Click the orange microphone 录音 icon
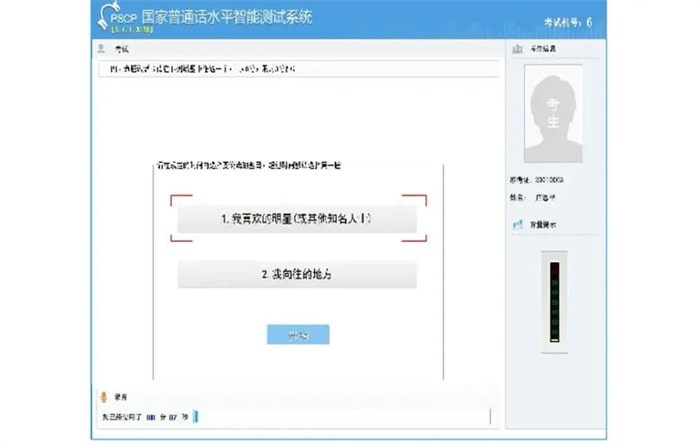Screen dimensions: 700x444 coord(104,397)
